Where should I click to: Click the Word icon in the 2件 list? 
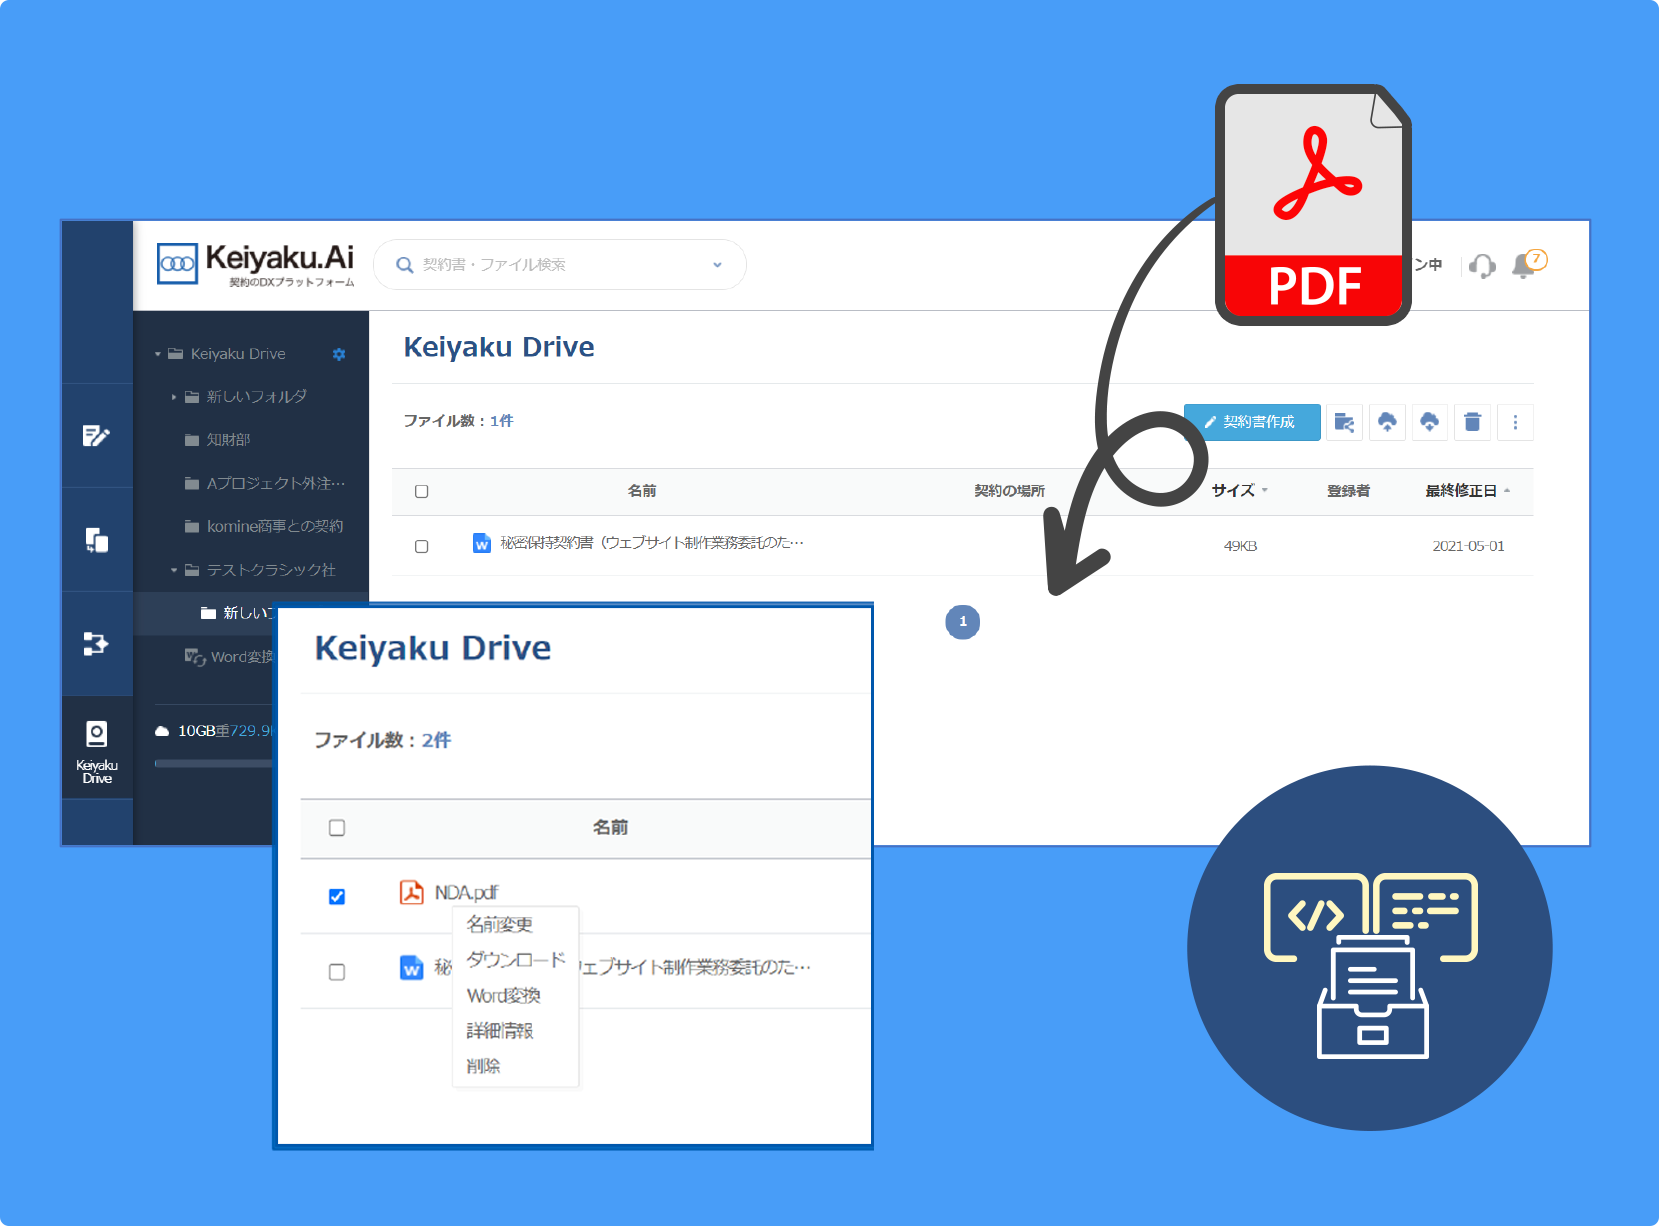pyautogui.click(x=411, y=968)
